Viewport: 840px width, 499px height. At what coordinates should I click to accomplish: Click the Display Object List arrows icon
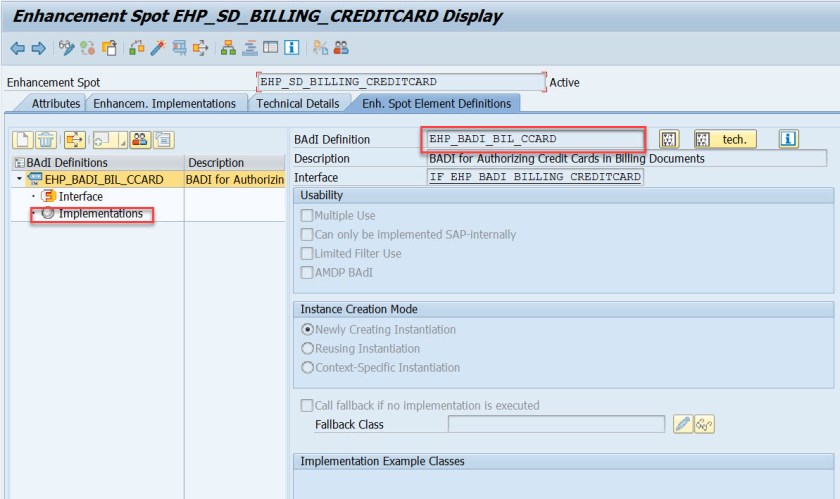pos(200,48)
